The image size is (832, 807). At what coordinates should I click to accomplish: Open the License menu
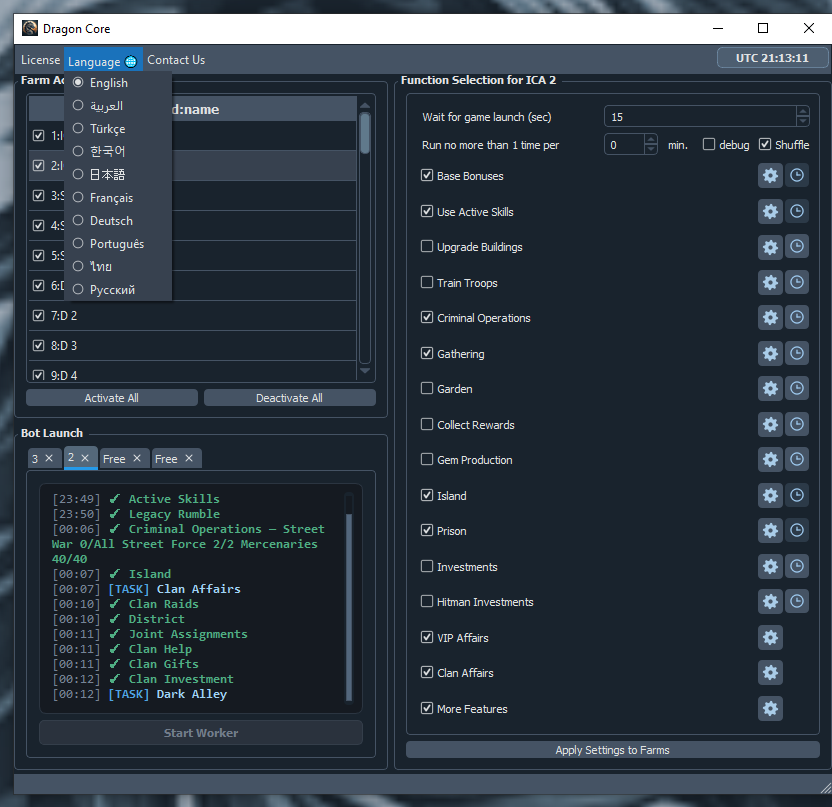pyautogui.click(x=40, y=60)
